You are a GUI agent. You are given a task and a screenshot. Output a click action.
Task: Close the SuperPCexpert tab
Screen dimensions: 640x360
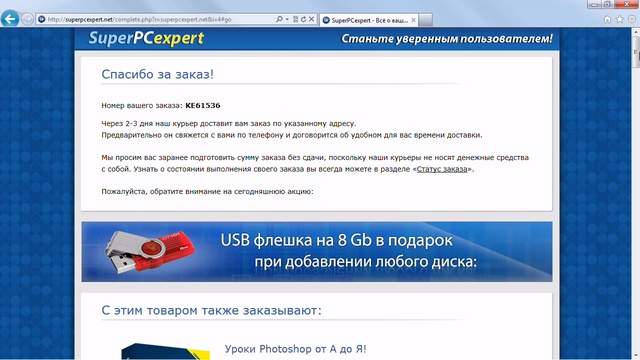pyautogui.click(x=413, y=20)
